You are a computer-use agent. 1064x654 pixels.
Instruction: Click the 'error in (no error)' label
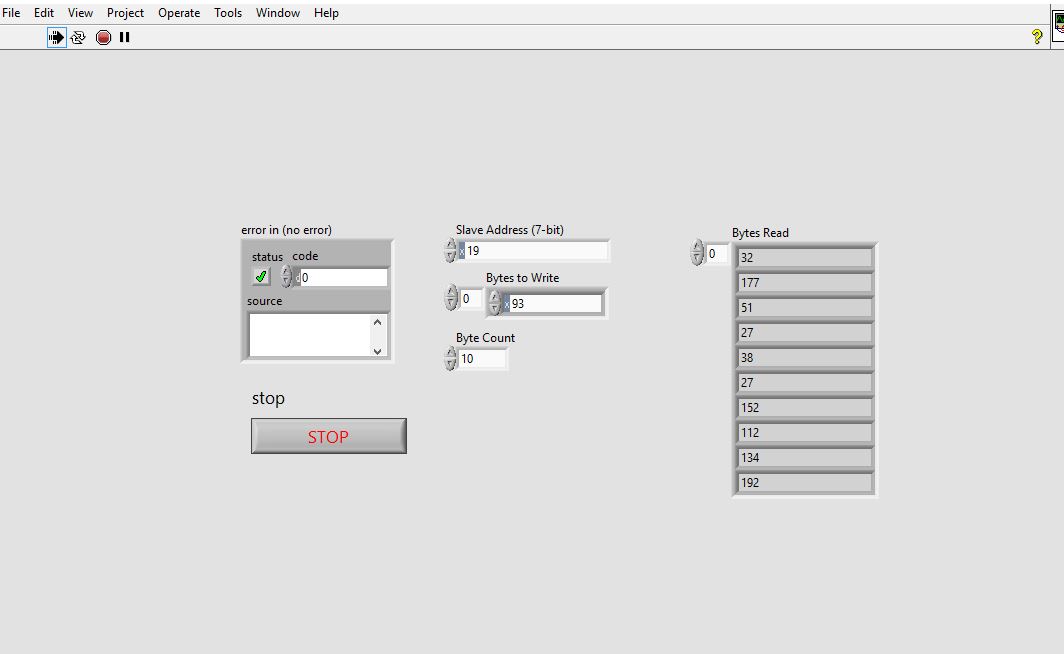(286, 230)
